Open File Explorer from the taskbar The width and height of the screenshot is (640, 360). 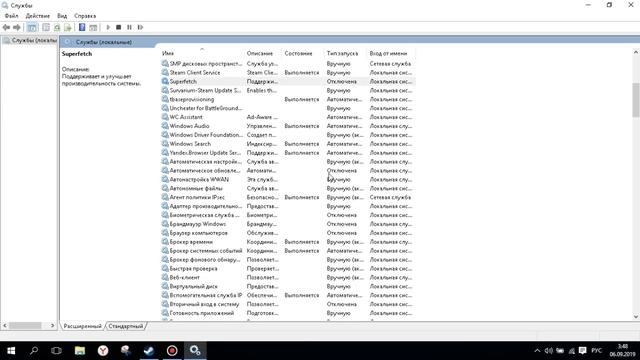click(x=80, y=351)
